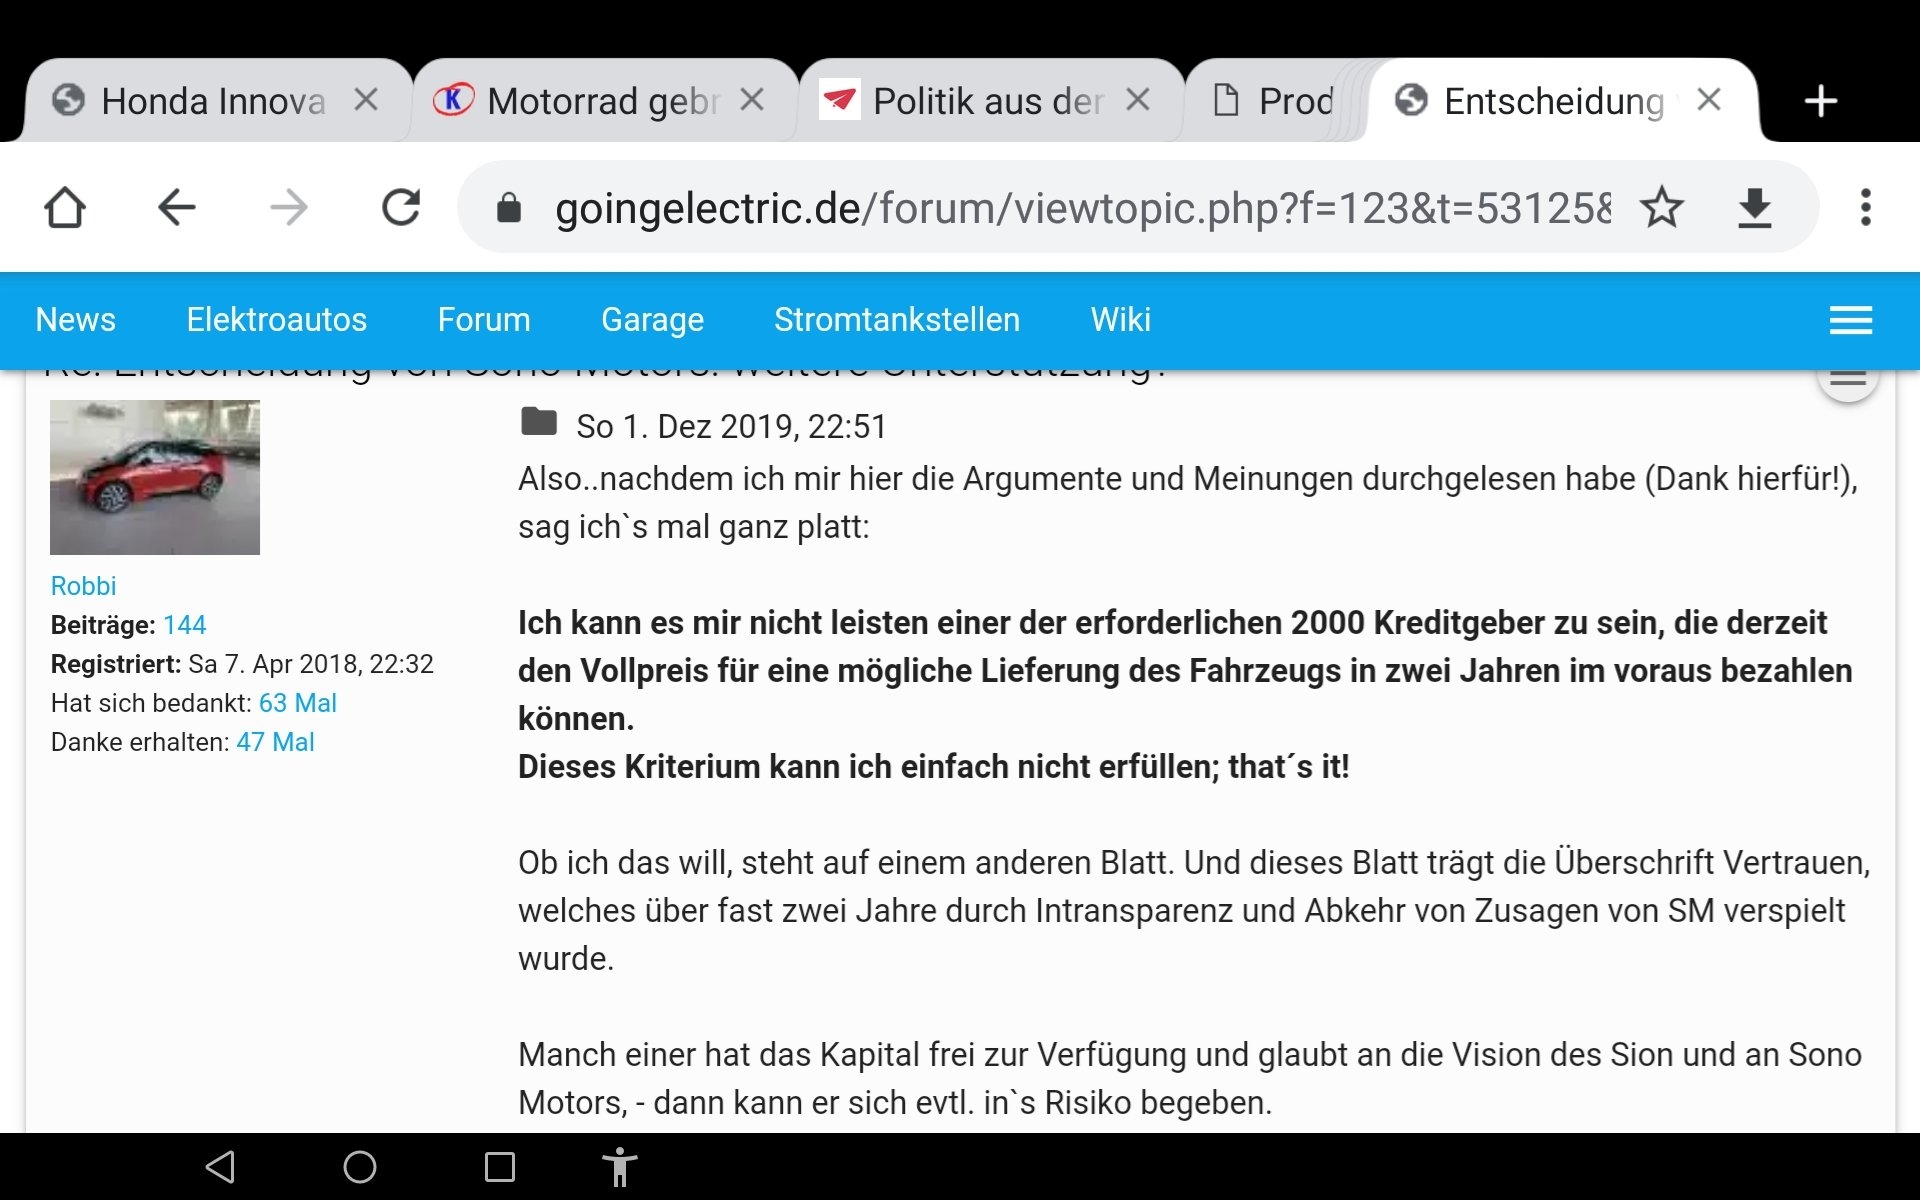Close the Politik aus der tab
The image size is (1920, 1200).
[1137, 99]
